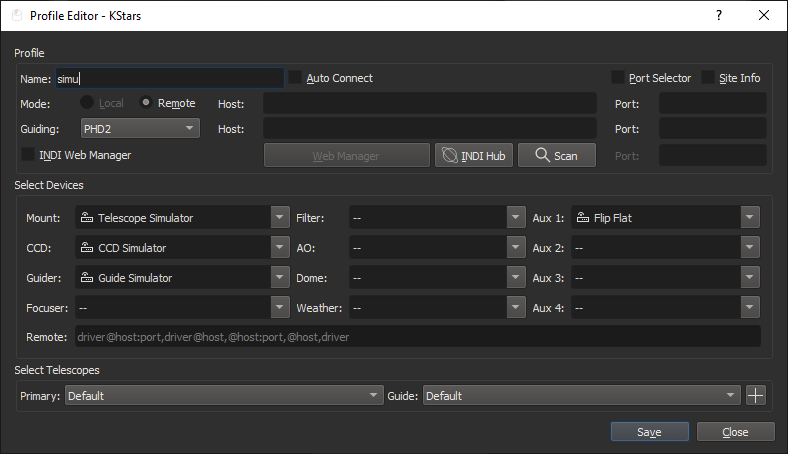Click the profile Name input field

tap(170, 78)
